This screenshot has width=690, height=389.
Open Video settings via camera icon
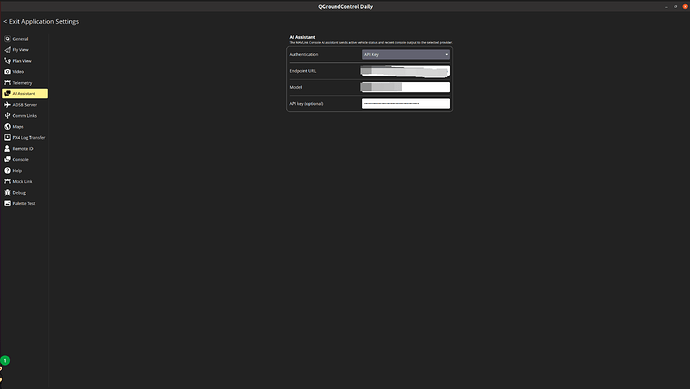click(x=7, y=72)
